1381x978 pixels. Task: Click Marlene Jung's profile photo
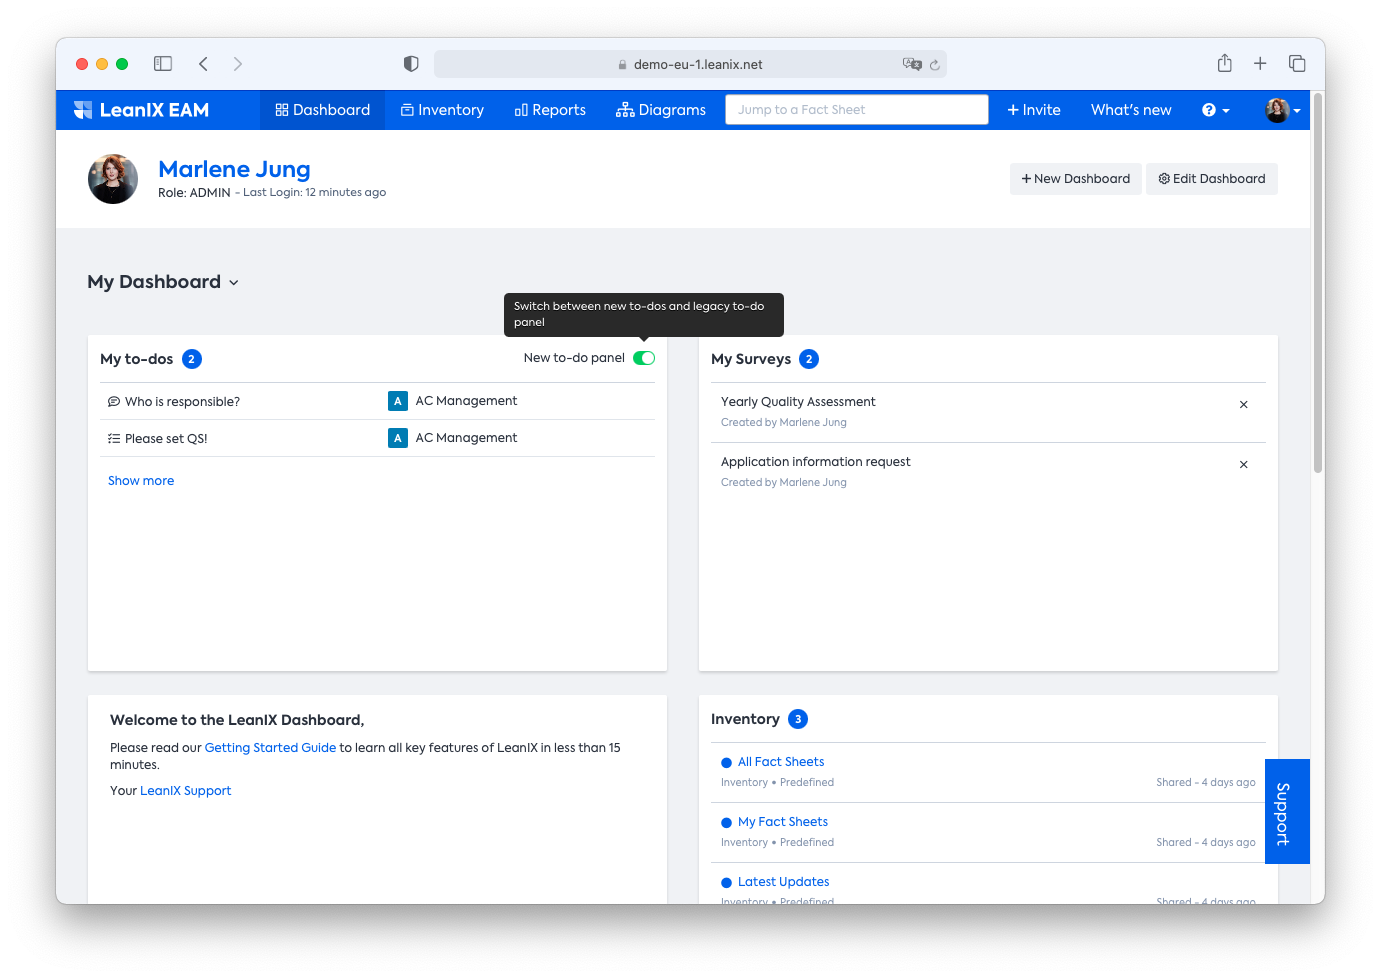tap(113, 179)
